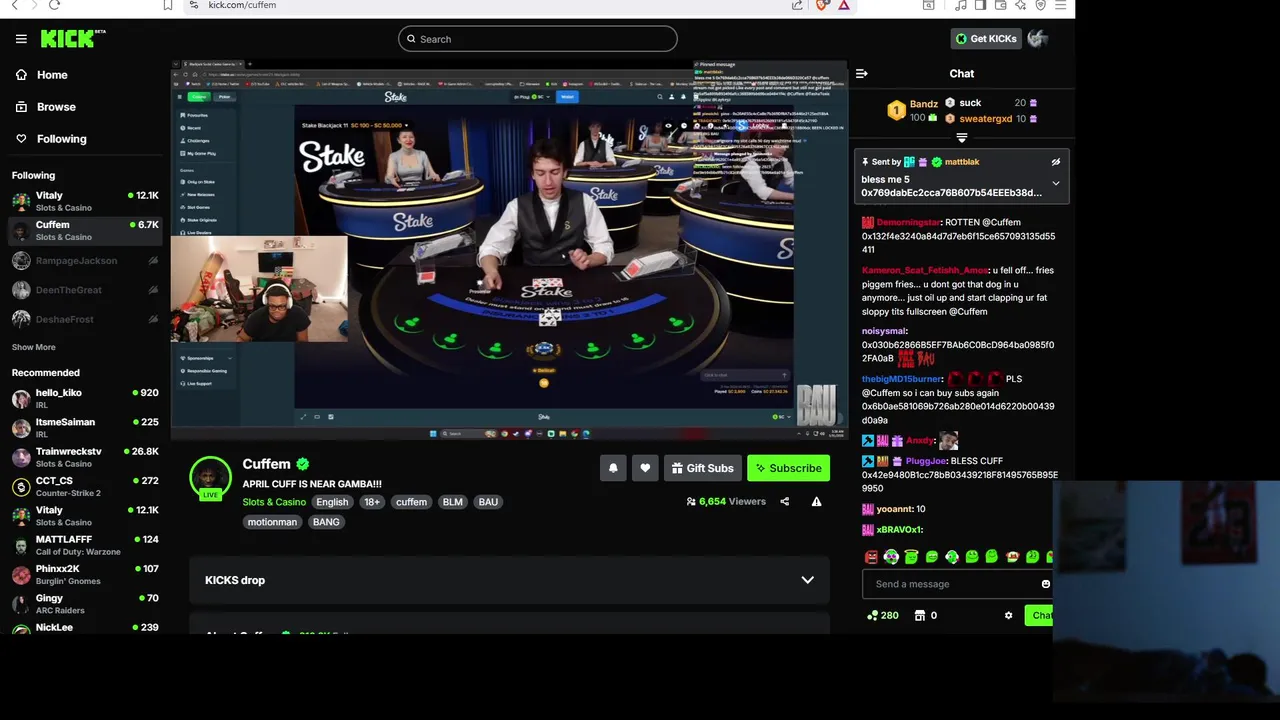The image size is (1280, 720).
Task: Open the hamburger sidebar menu
Action: click(21, 39)
